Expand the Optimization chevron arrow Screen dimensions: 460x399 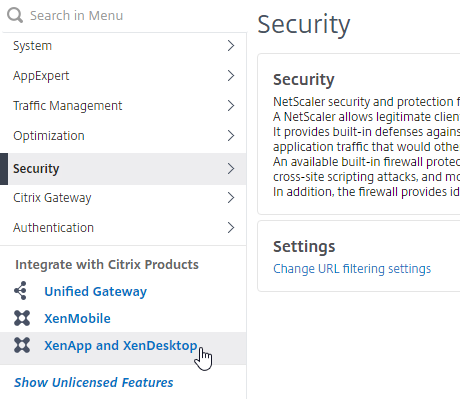(x=231, y=136)
